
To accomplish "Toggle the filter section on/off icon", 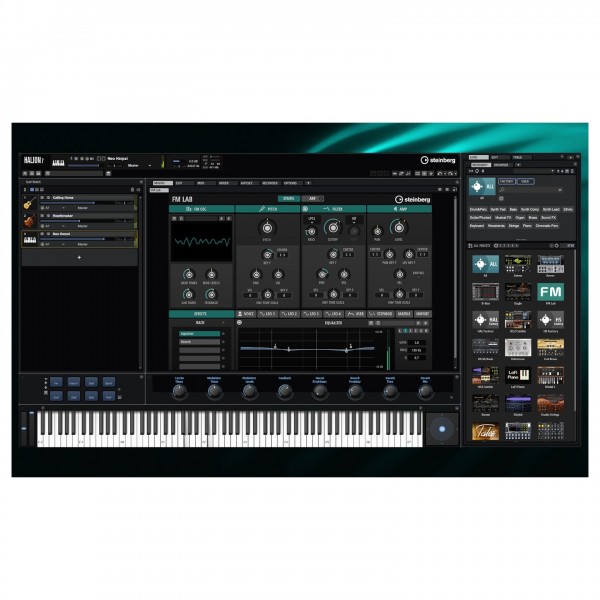I will tap(305, 209).
